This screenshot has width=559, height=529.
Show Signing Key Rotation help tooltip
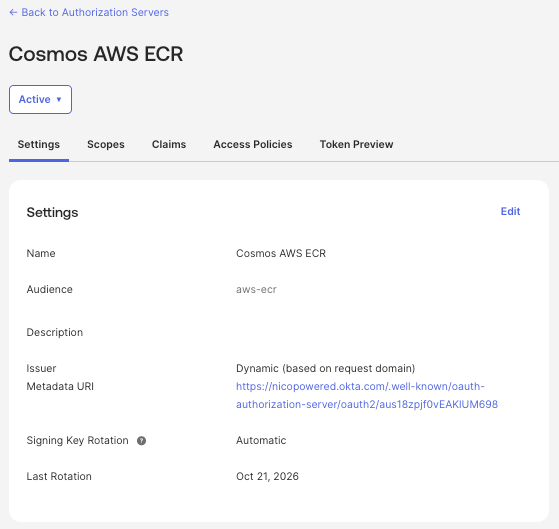(x=142, y=441)
